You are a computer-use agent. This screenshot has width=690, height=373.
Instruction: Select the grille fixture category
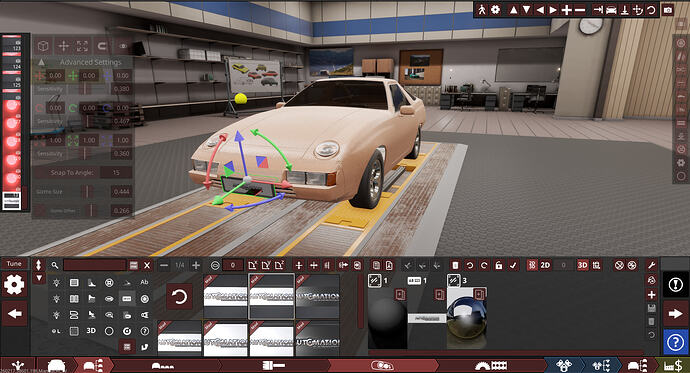pyautogui.click(x=74, y=282)
